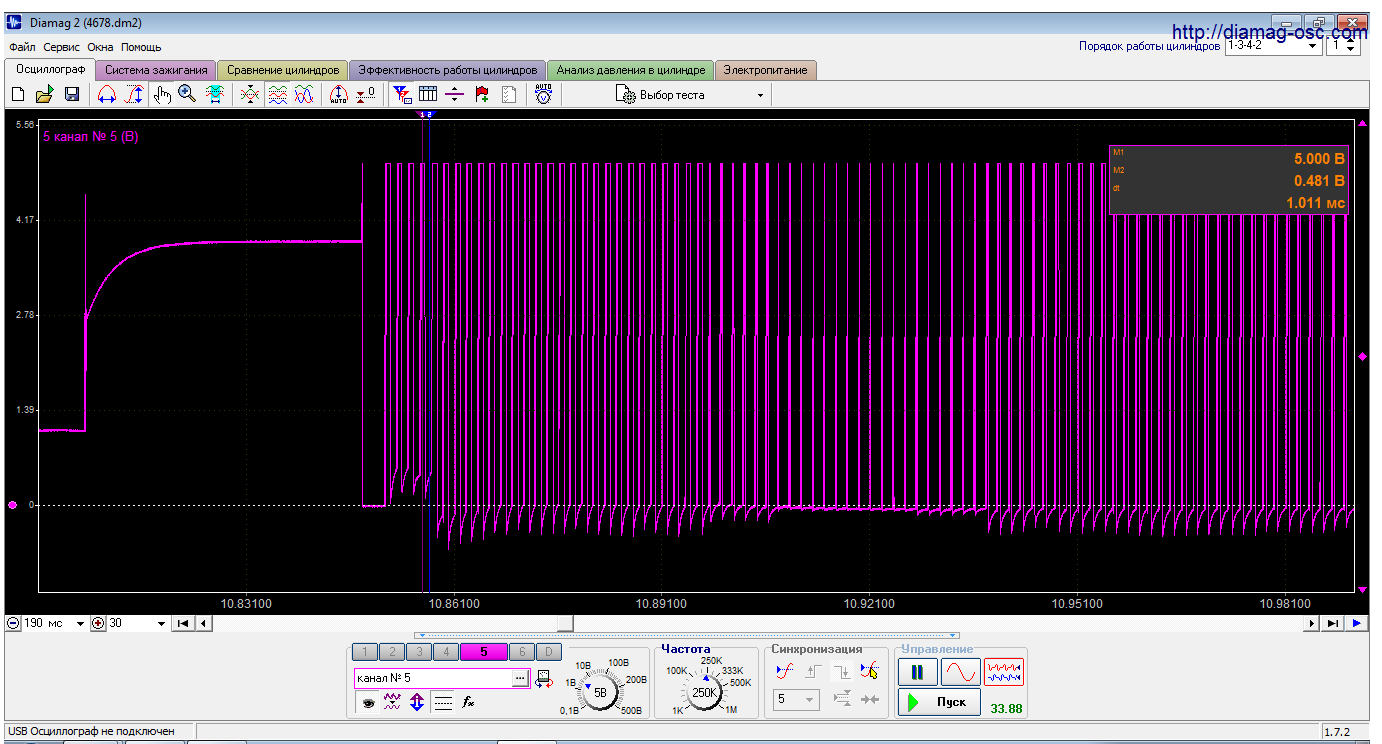The height and width of the screenshot is (744, 1382).
Task: Adjust the cylinder number stepper
Action: pyautogui.click(x=1351, y=45)
